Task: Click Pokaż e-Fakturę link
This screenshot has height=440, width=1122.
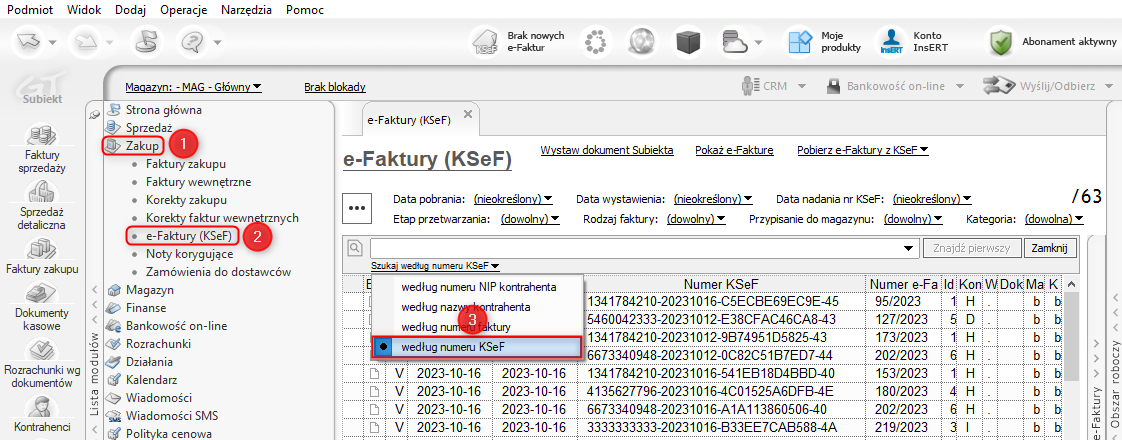Action: point(735,150)
